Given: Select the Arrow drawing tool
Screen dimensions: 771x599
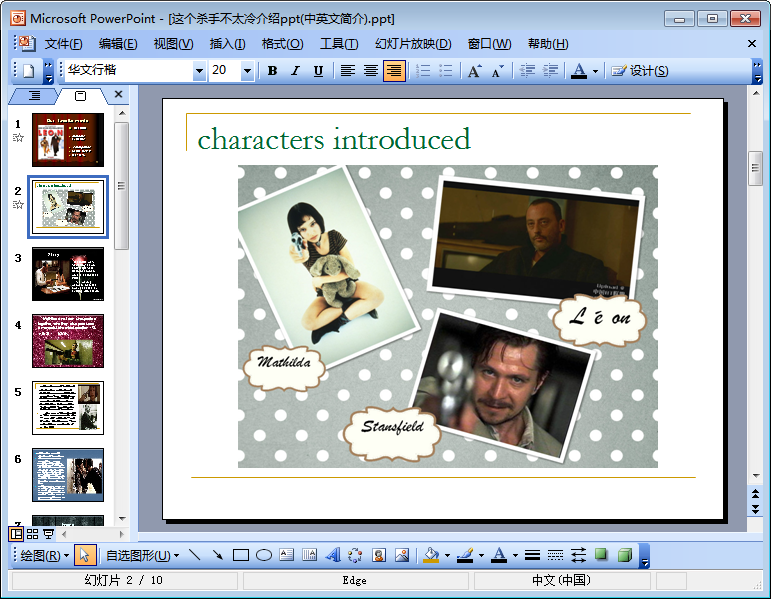Looking at the screenshot, I should [217, 556].
